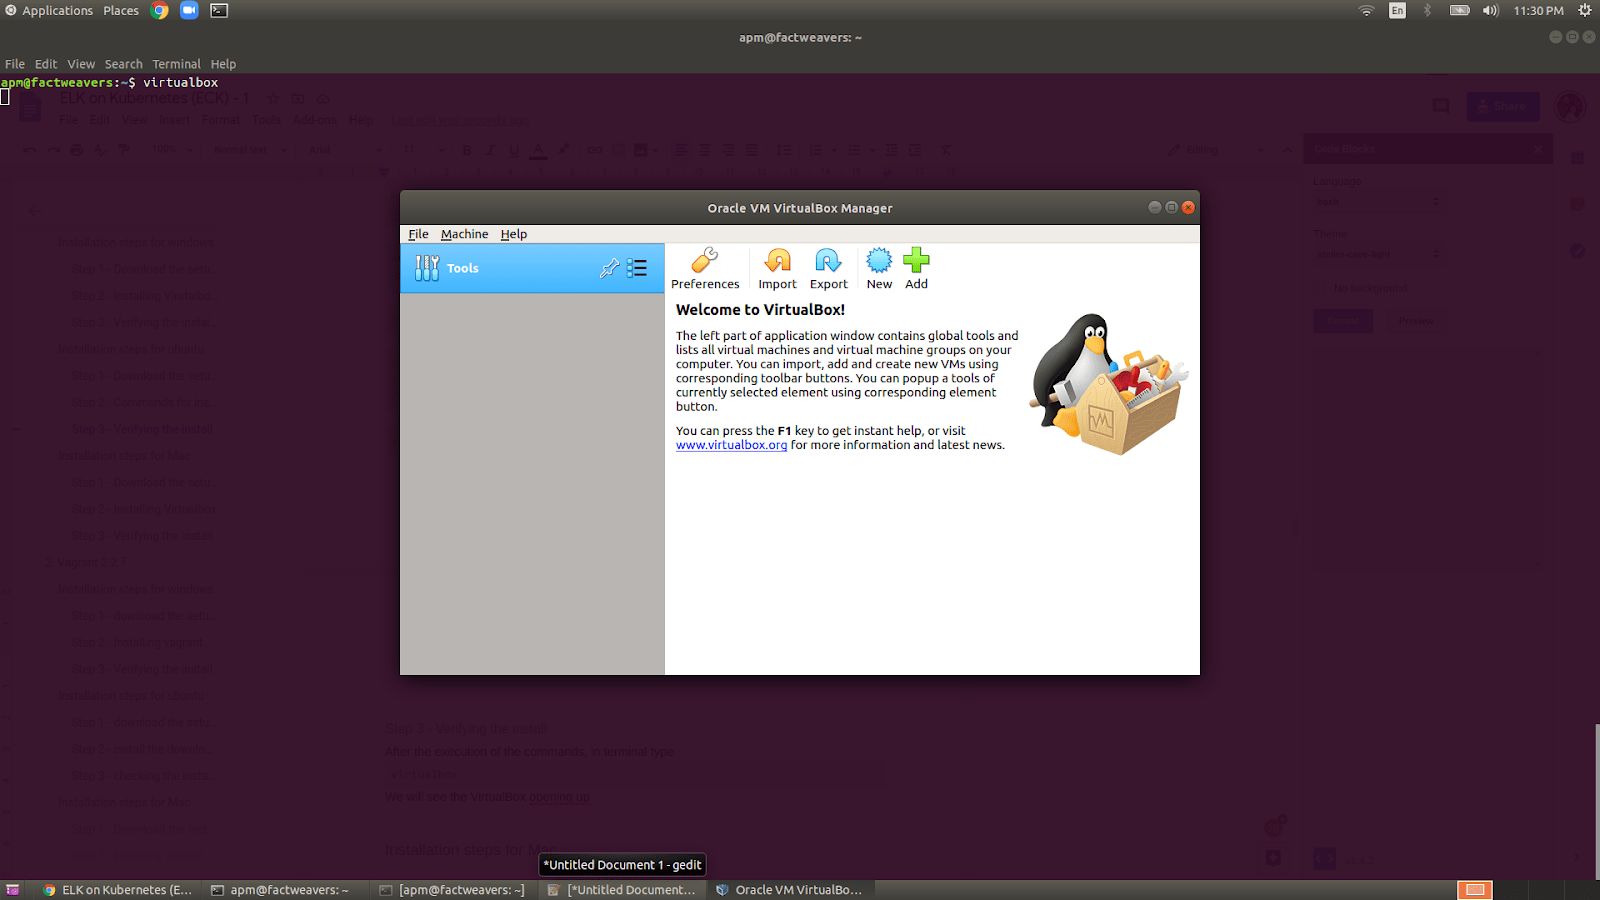
Task: Open the En keyboard language indicator
Action: [x=1397, y=10]
